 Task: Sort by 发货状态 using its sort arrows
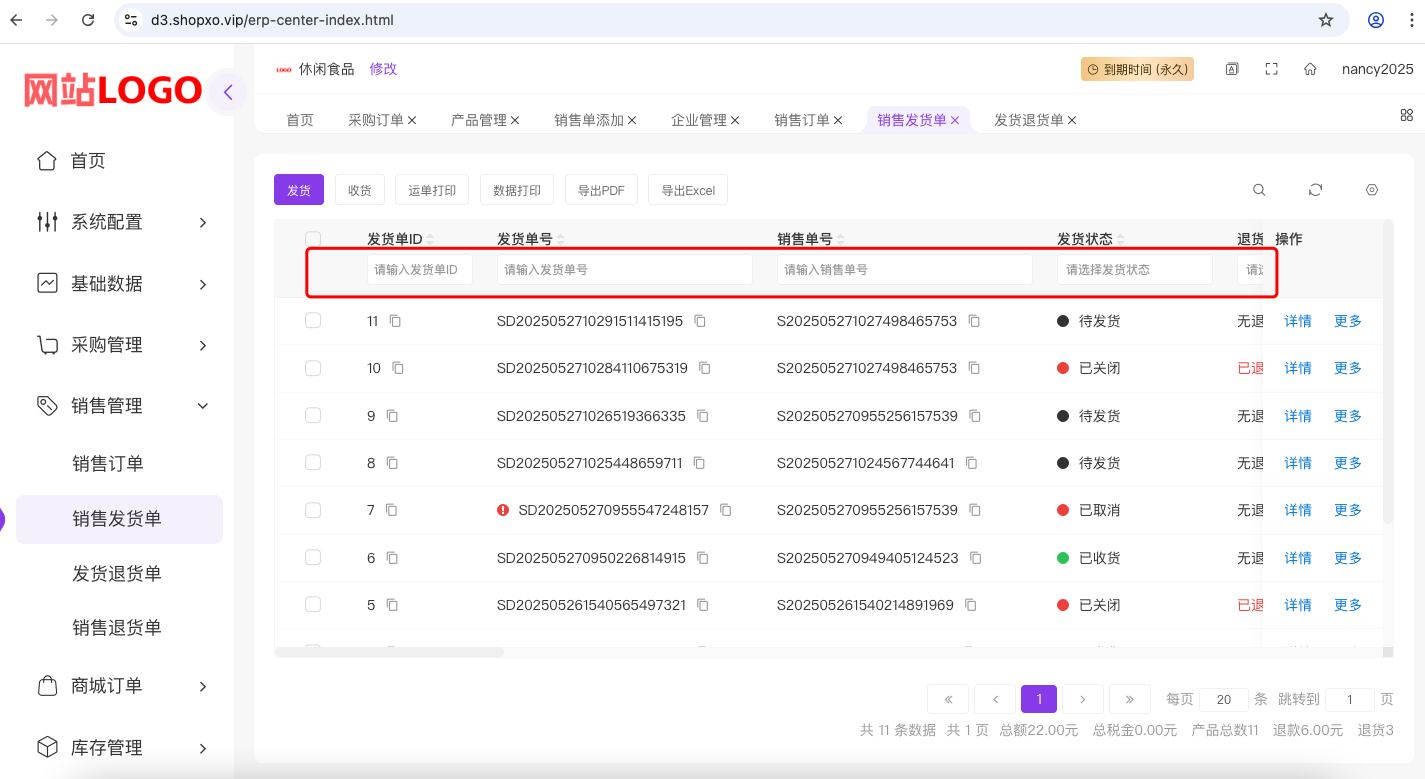[x=1120, y=239]
